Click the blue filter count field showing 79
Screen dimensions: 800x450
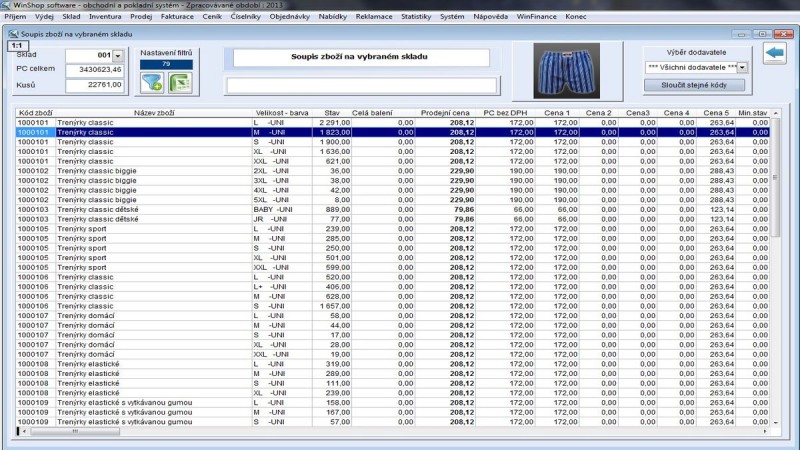tap(164, 65)
